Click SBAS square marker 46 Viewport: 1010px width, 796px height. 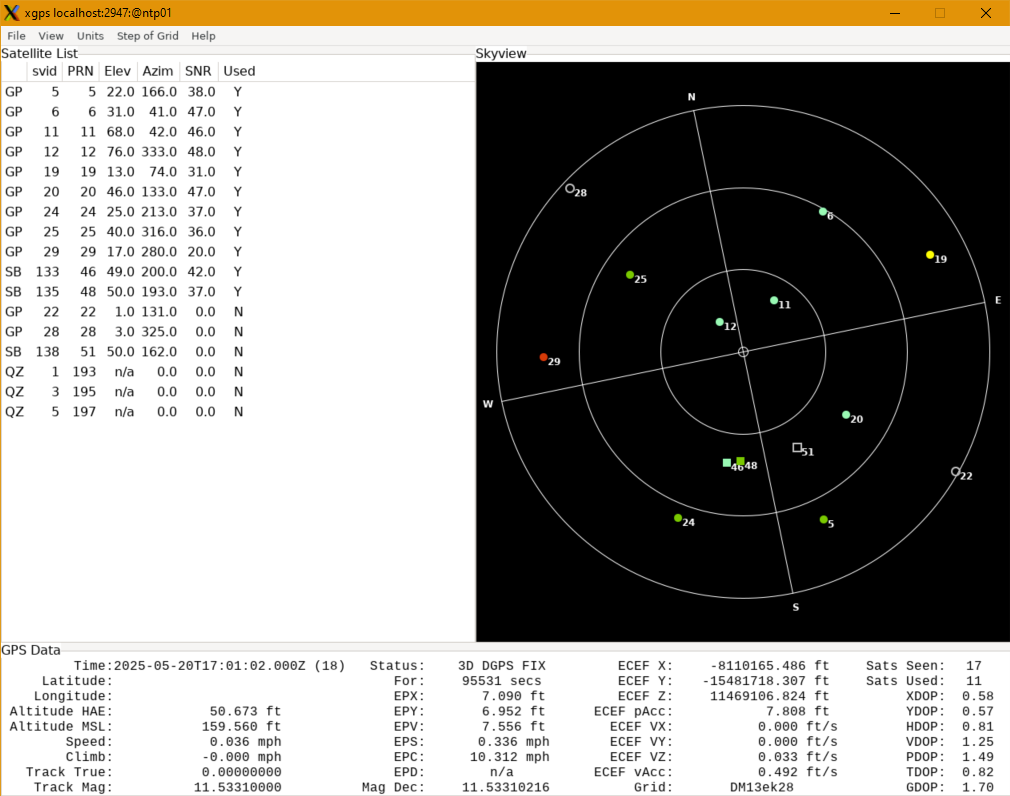(x=727, y=462)
